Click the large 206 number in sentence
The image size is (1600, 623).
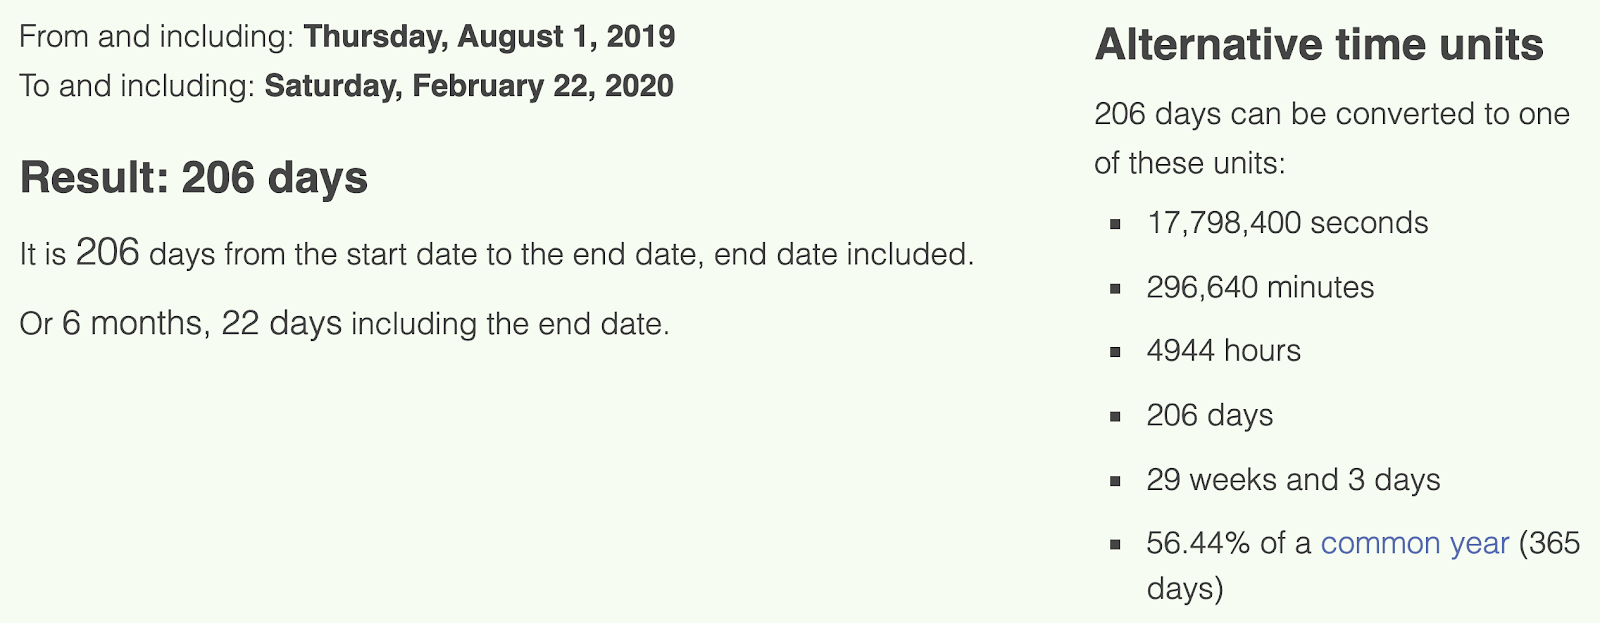107,252
